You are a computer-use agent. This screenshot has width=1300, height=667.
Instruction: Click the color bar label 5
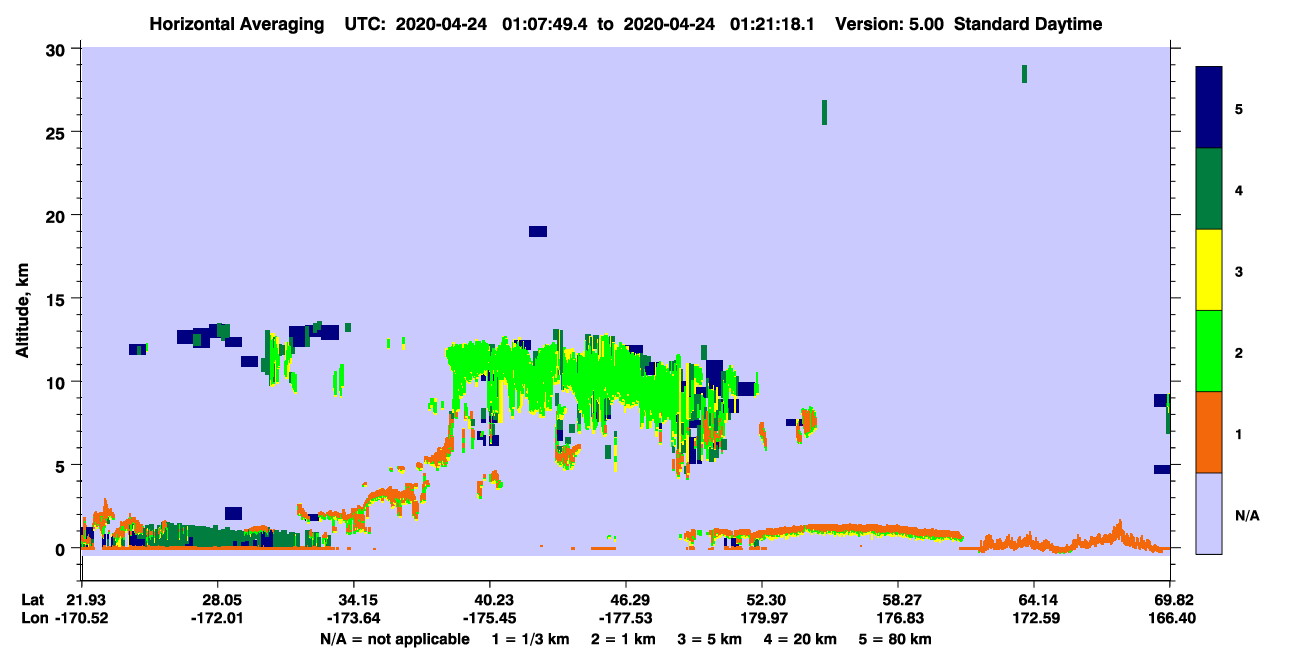(1238, 108)
